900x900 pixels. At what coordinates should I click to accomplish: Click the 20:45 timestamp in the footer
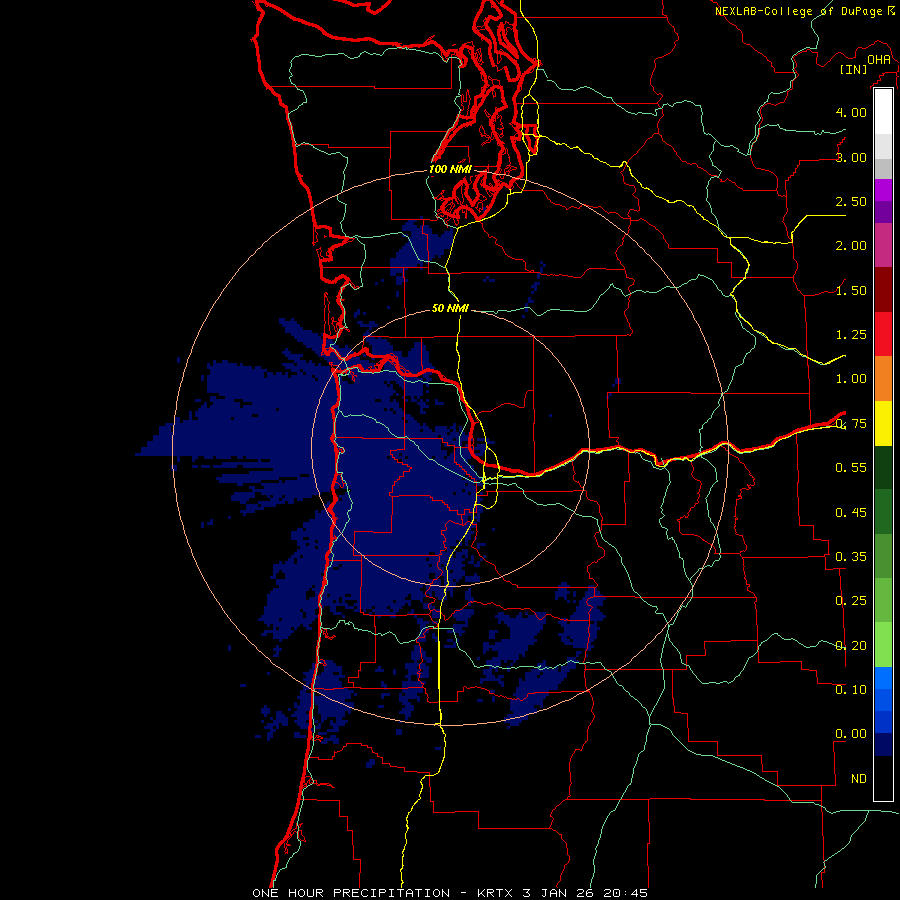[624, 893]
